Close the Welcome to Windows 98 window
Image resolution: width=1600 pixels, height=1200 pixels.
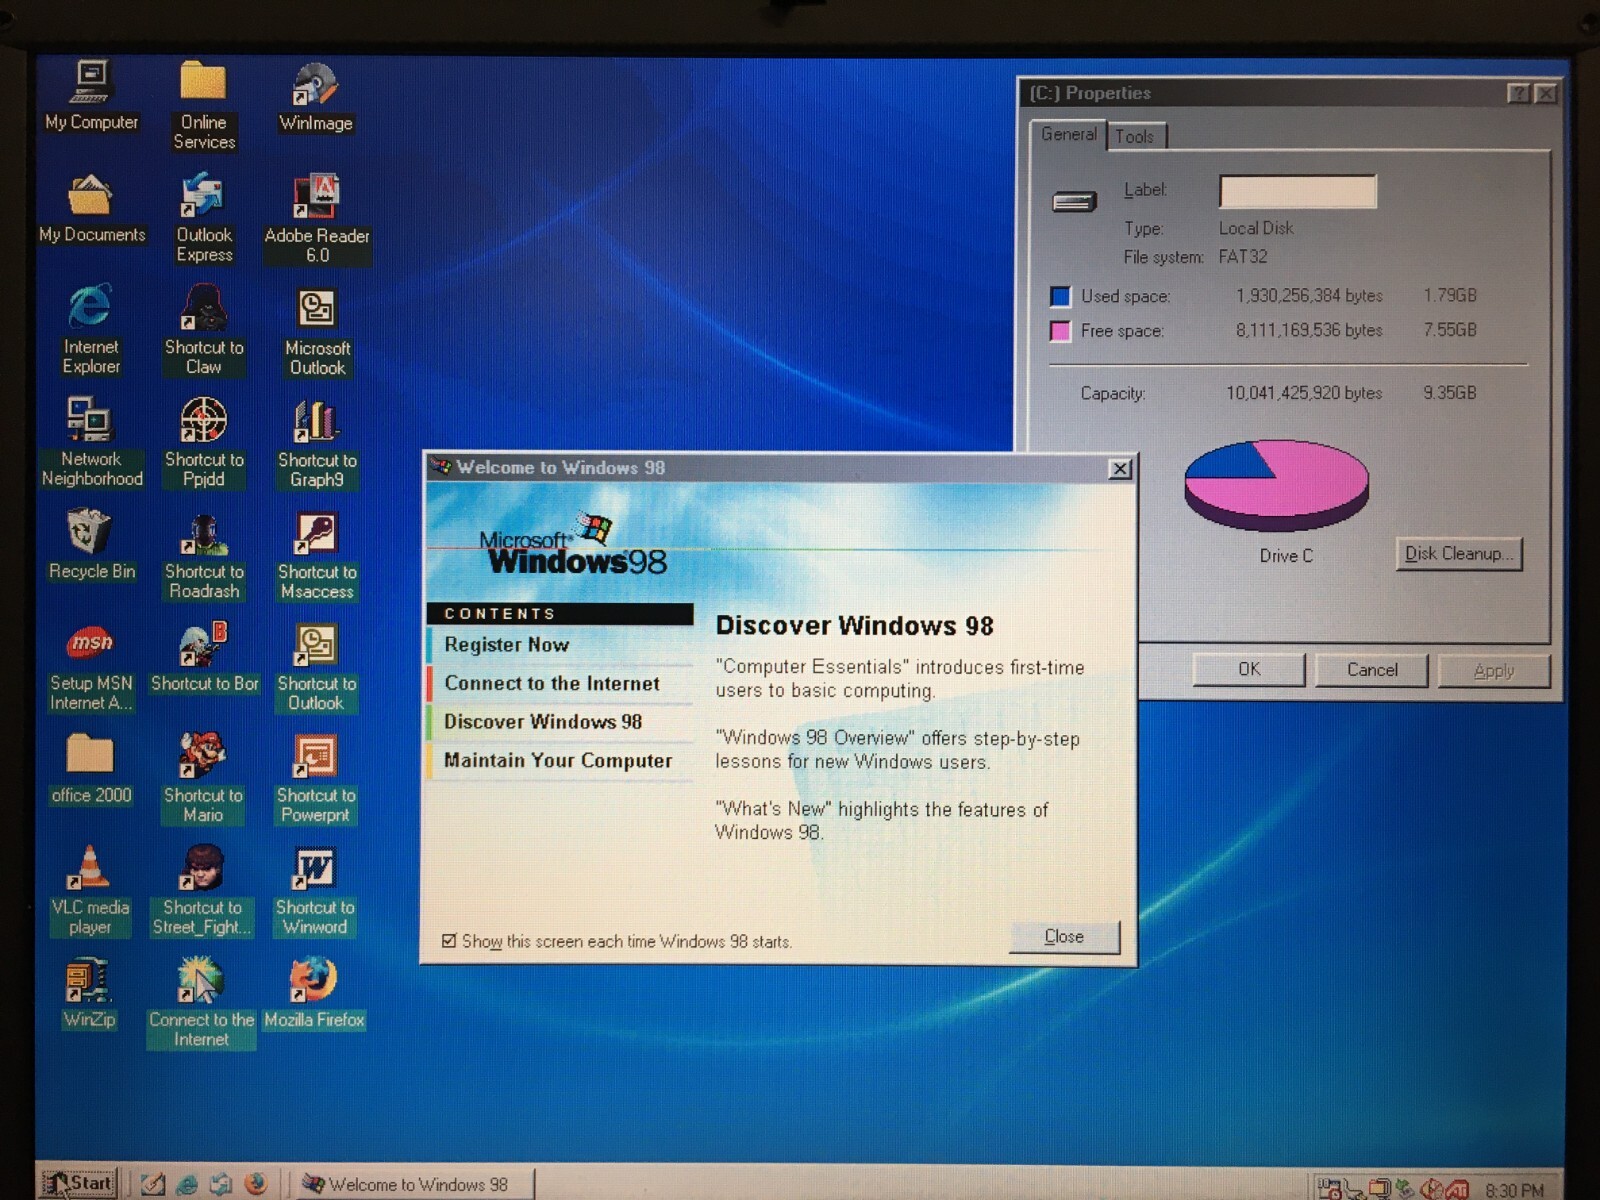(x=1120, y=468)
